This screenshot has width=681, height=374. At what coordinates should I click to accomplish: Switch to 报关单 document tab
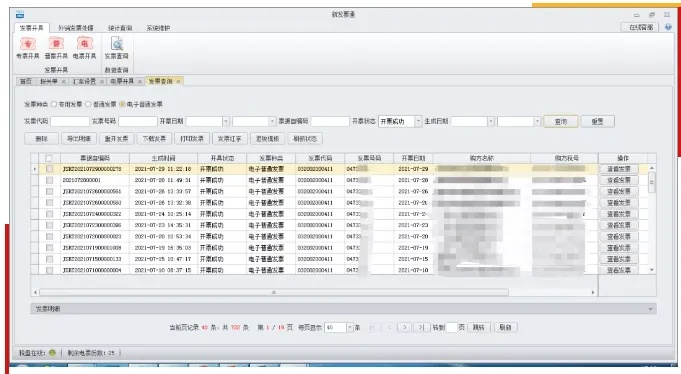coord(49,82)
